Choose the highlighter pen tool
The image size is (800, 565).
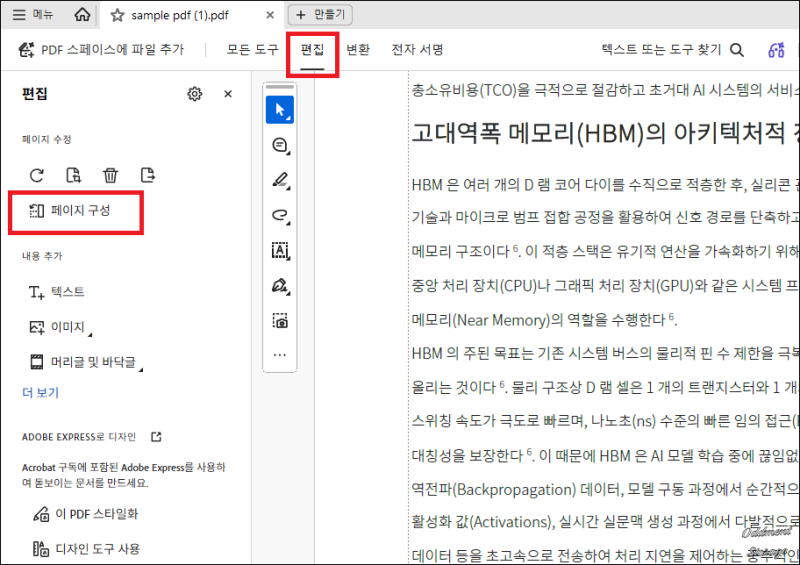click(280, 180)
